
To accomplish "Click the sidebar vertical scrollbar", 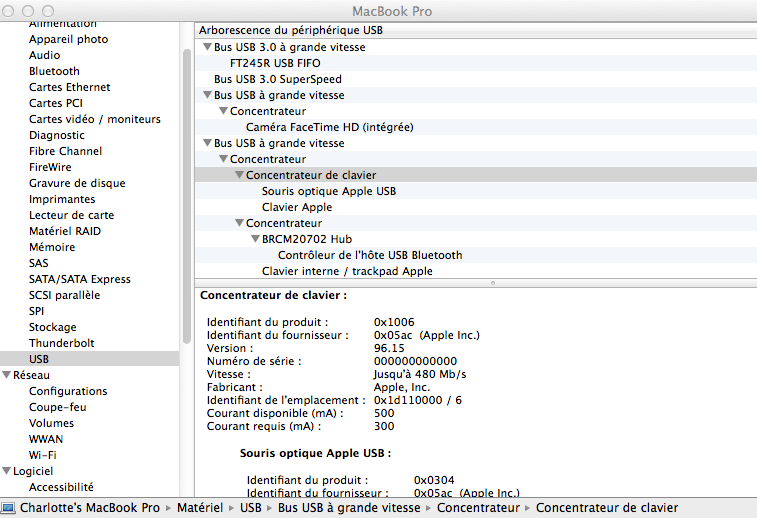I will (x=186, y=200).
